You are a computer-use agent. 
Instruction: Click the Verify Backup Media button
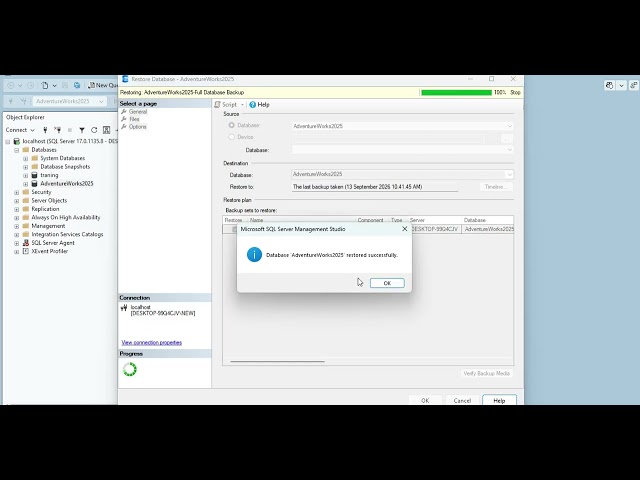(x=486, y=373)
